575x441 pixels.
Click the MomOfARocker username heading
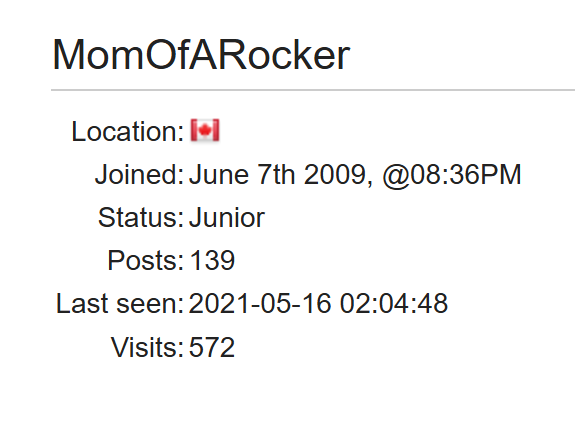pos(201,55)
